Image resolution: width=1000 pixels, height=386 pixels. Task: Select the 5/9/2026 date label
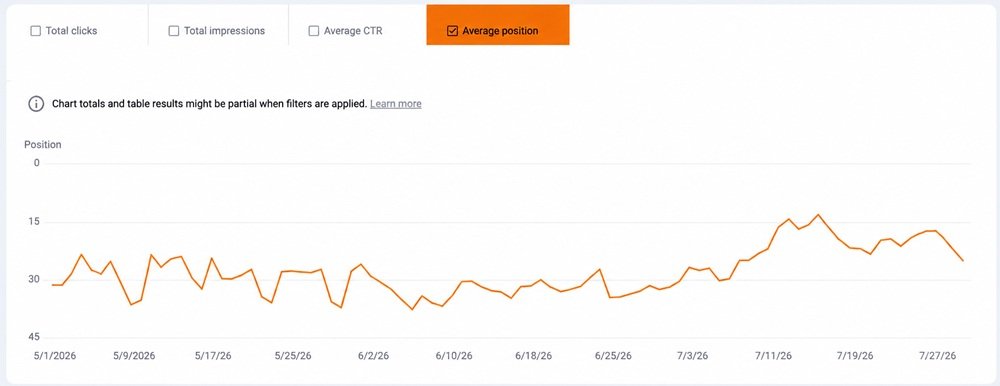tap(134, 356)
